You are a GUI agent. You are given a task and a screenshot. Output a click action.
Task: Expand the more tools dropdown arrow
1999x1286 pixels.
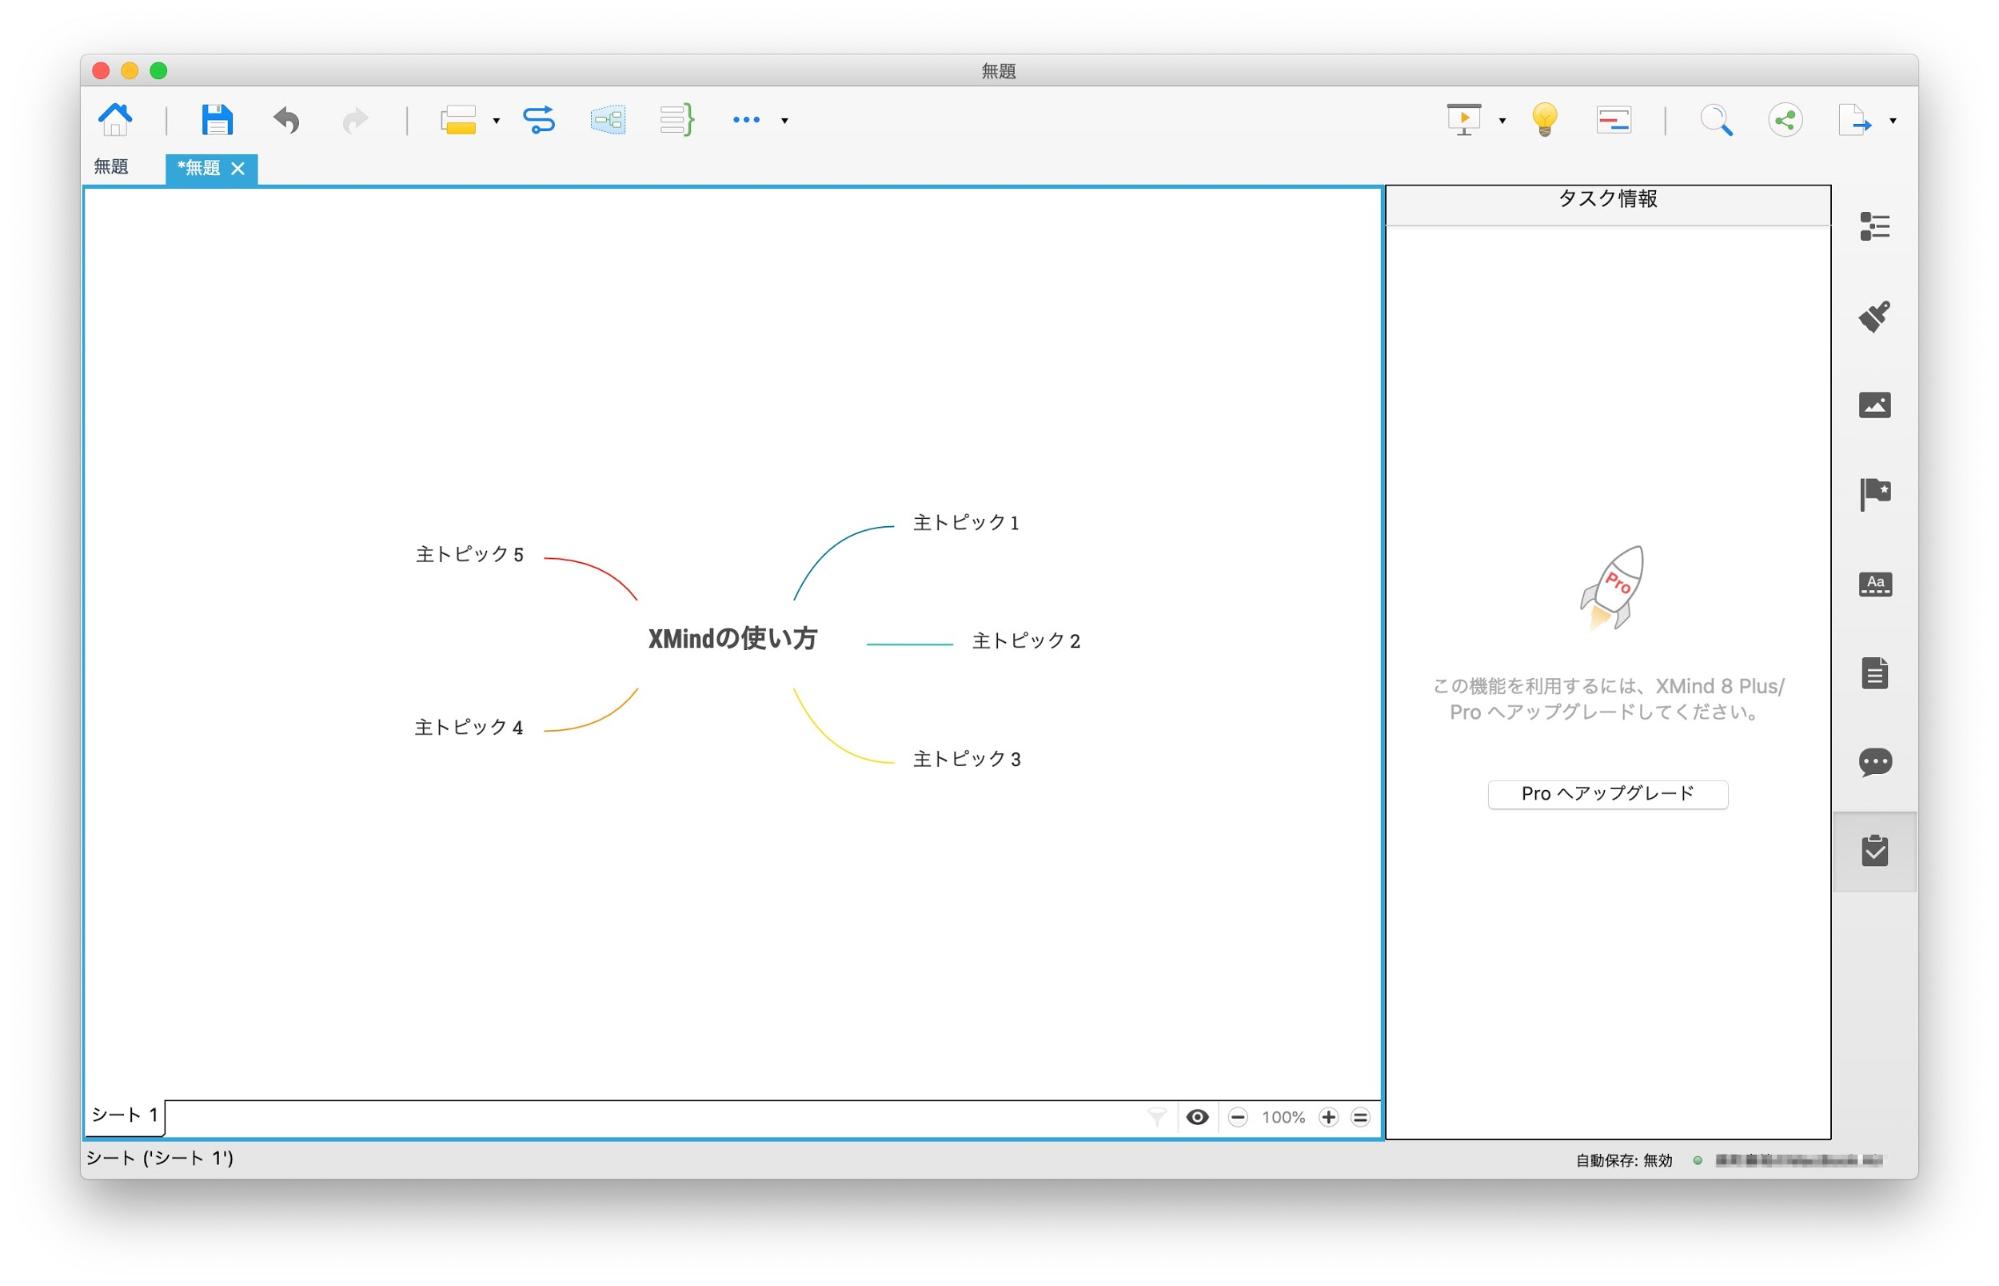[x=785, y=121]
